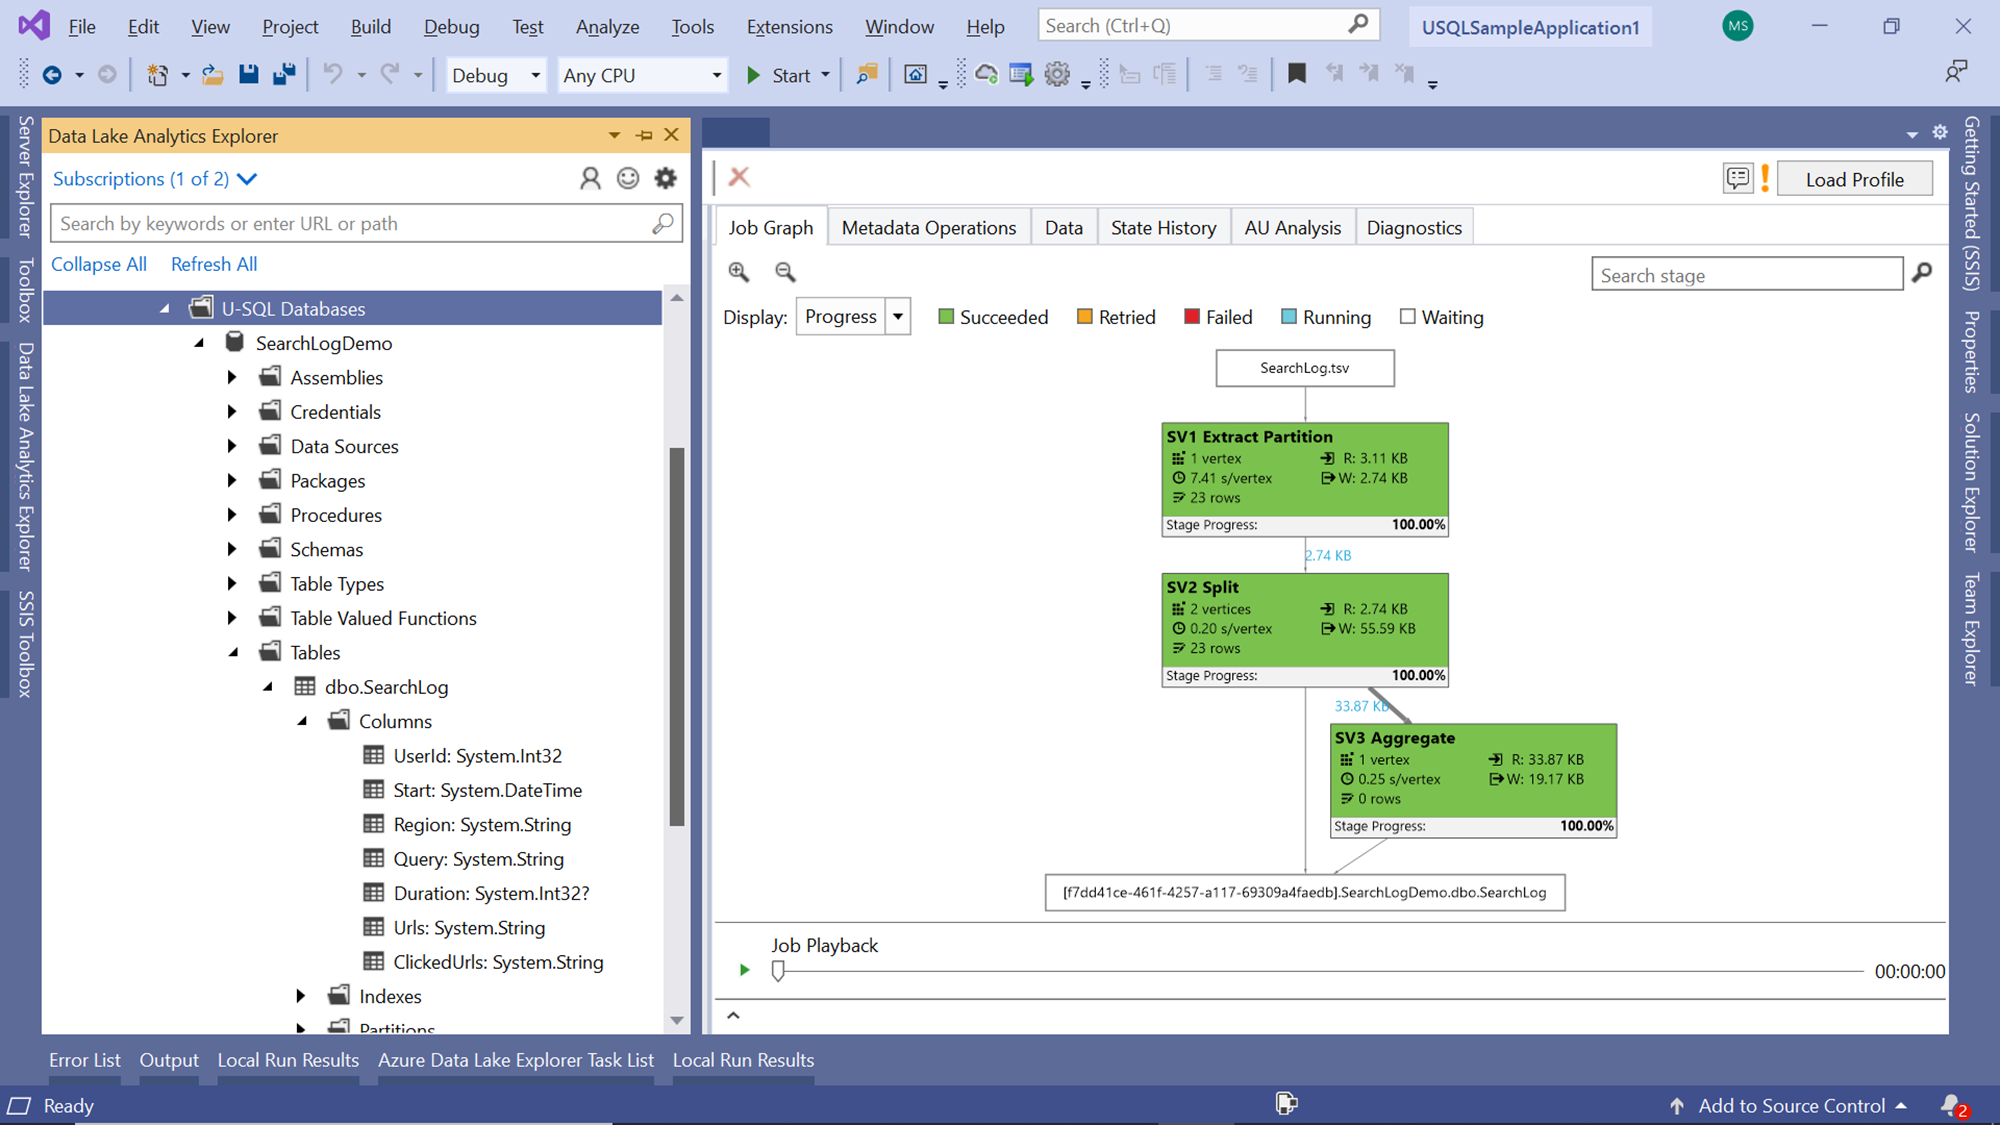This screenshot has height=1125, width=2000.
Task: Click the Save All toolbar icon
Action: pyautogui.click(x=284, y=74)
